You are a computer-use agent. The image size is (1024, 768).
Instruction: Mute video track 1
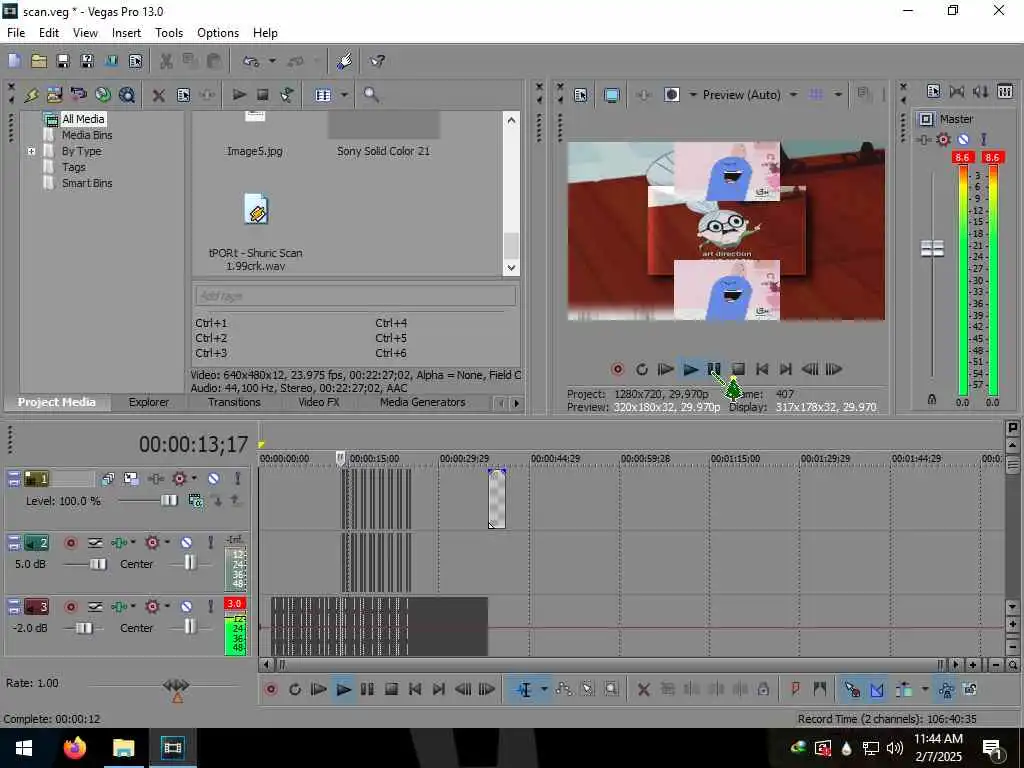(214, 479)
